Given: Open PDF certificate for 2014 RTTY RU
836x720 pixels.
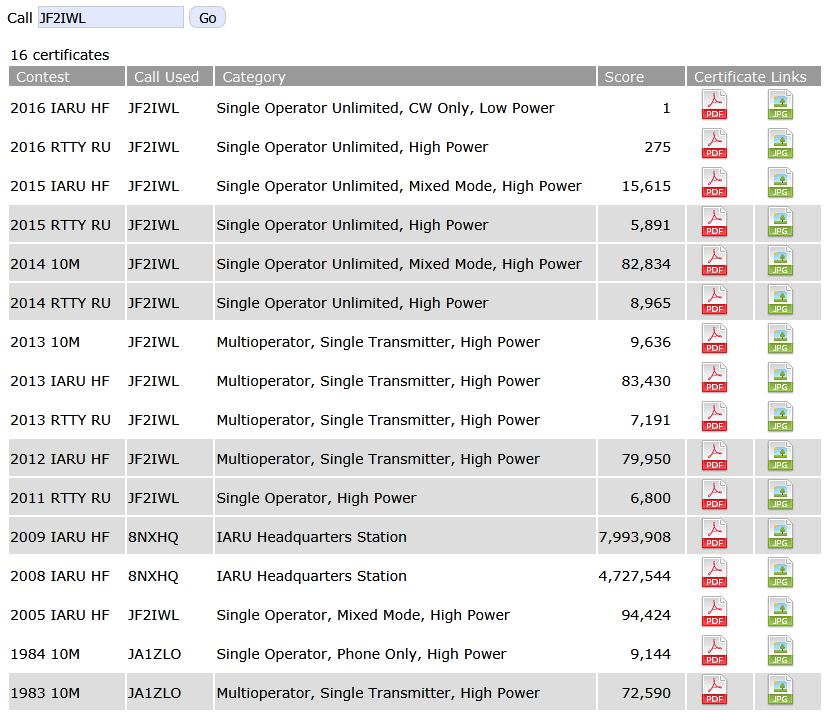Looking at the screenshot, I should tap(714, 300).
